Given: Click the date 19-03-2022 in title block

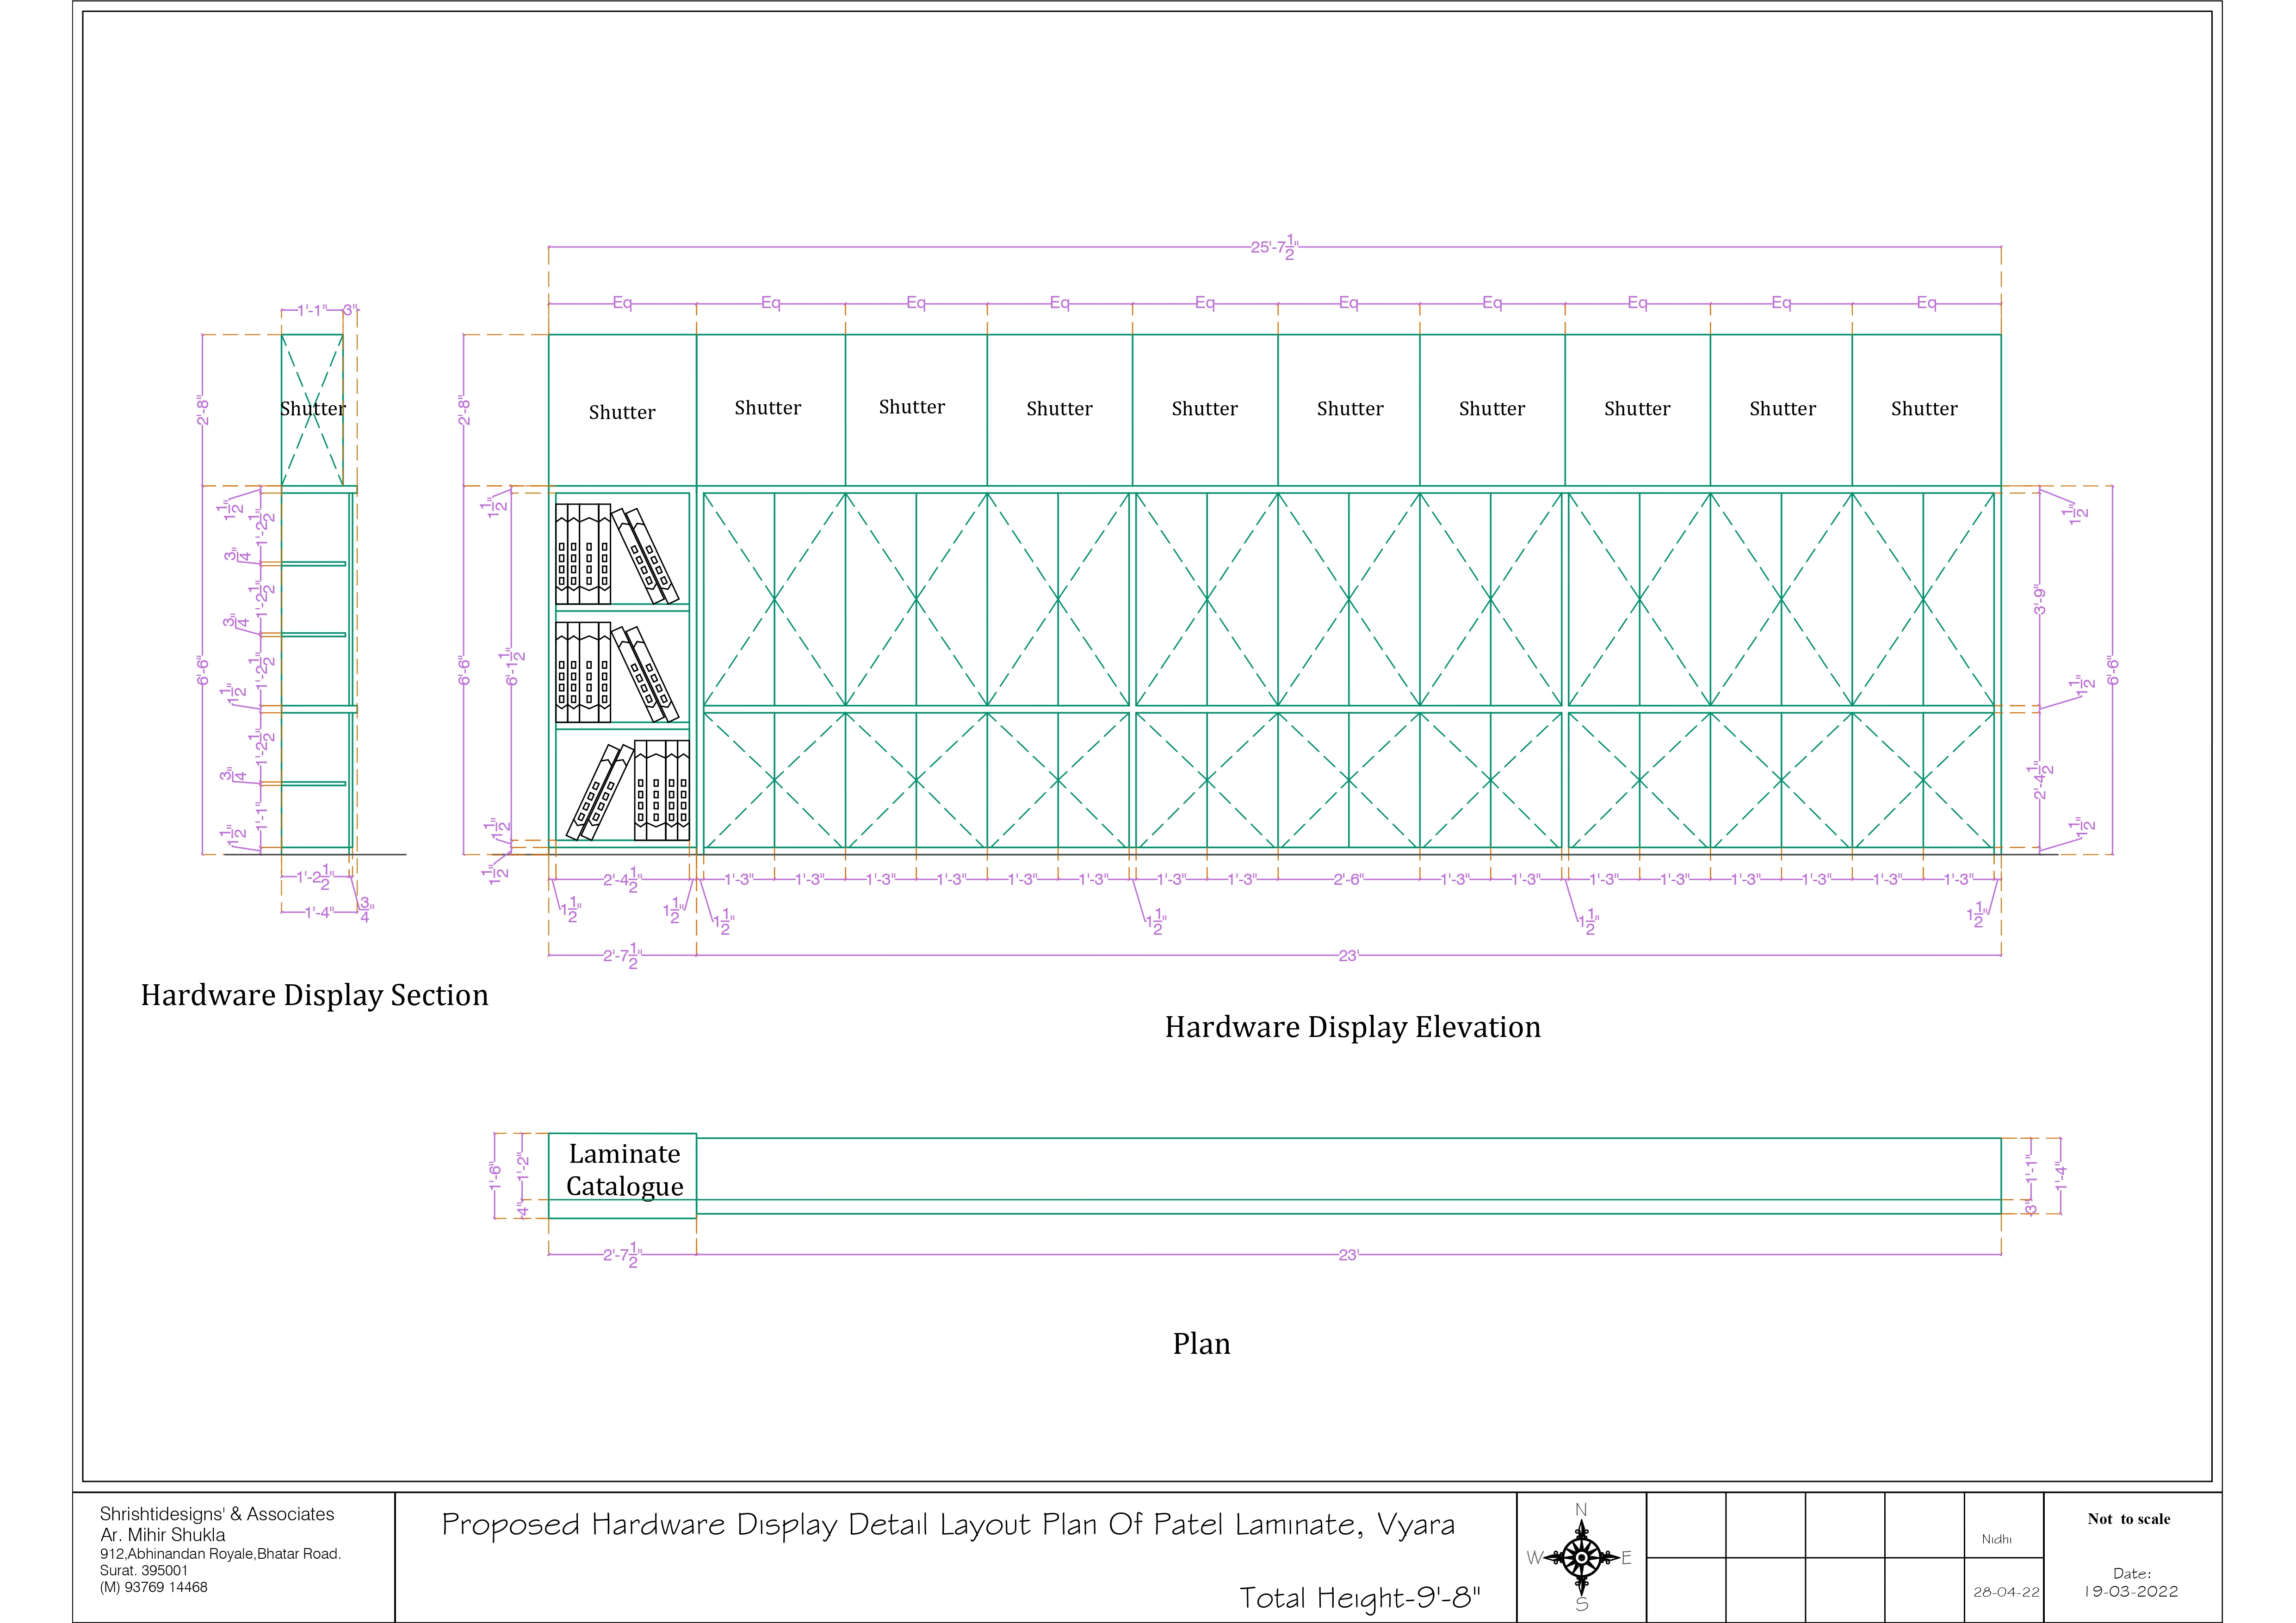Looking at the screenshot, I should (x=2131, y=1592).
